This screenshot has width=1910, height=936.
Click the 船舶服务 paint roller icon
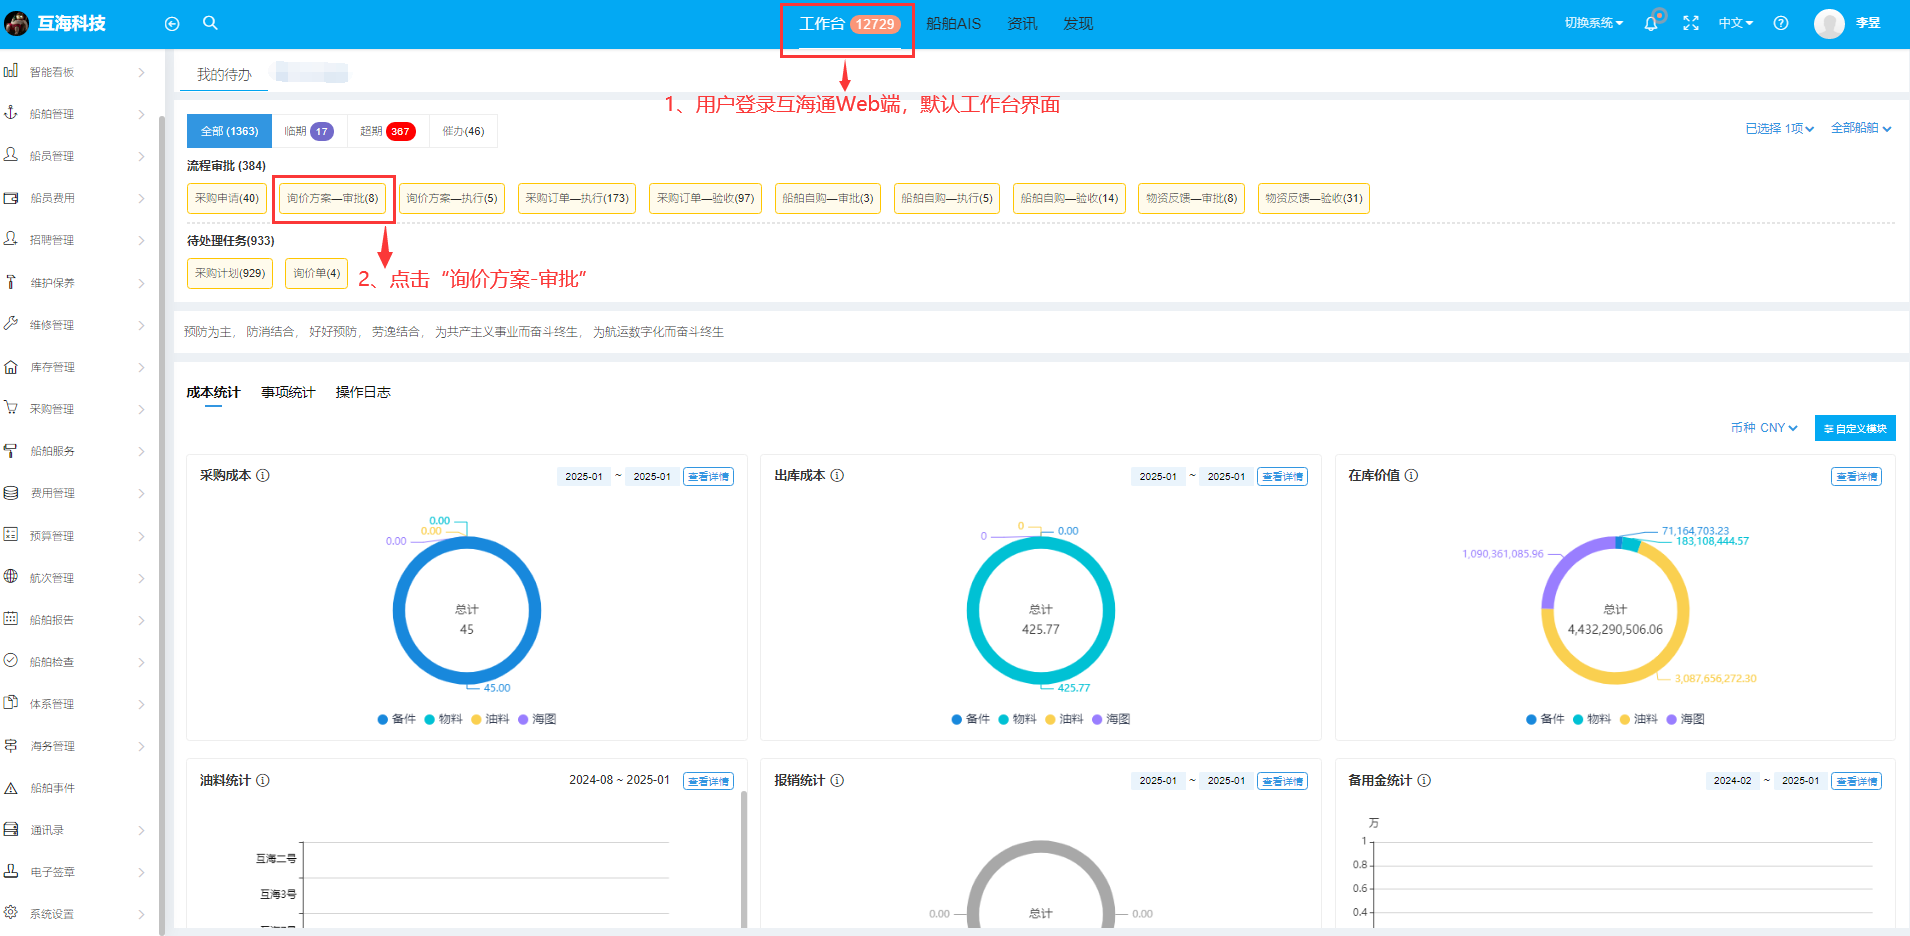[x=11, y=451]
